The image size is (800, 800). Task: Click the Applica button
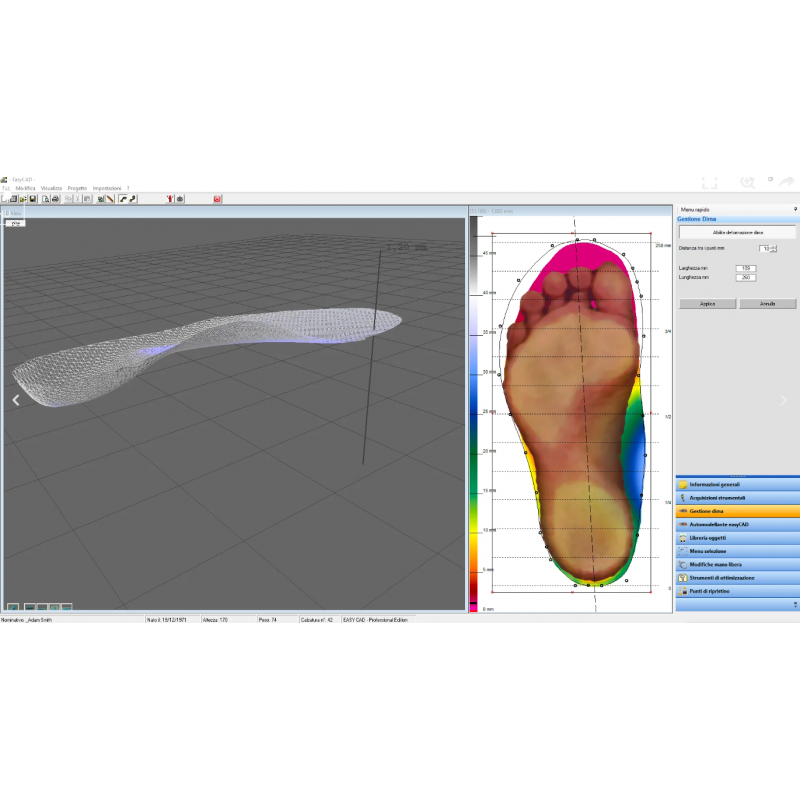[x=707, y=304]
